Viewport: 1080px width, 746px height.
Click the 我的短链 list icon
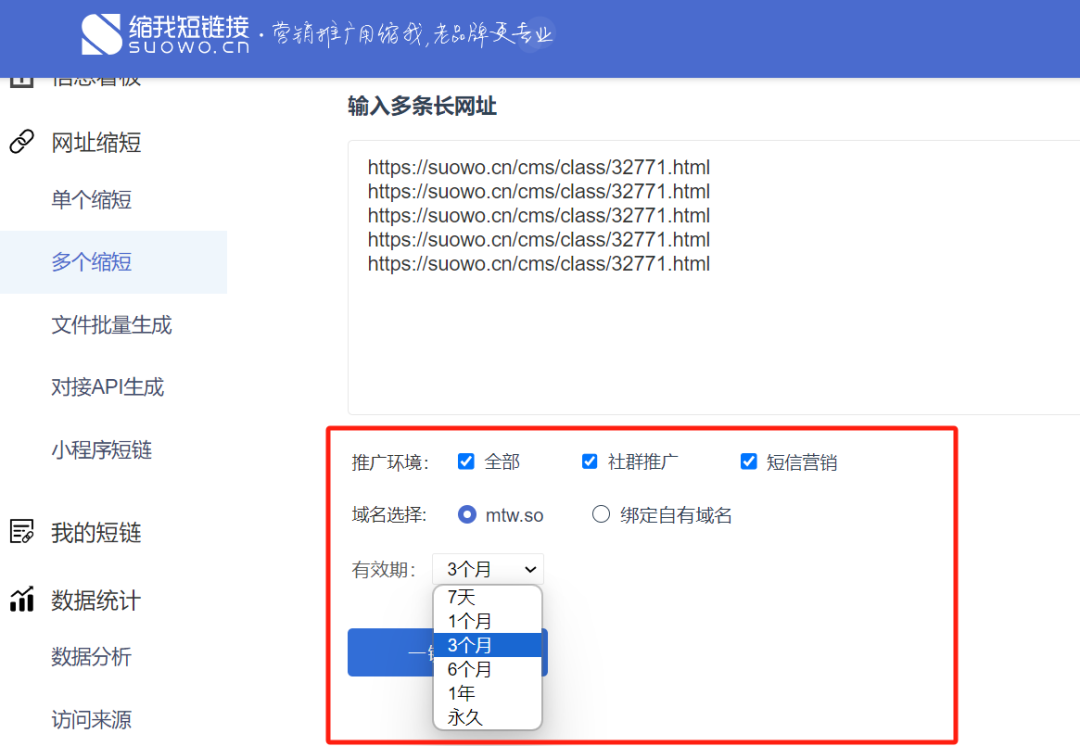pyautogui.click(x=22, y=532)
